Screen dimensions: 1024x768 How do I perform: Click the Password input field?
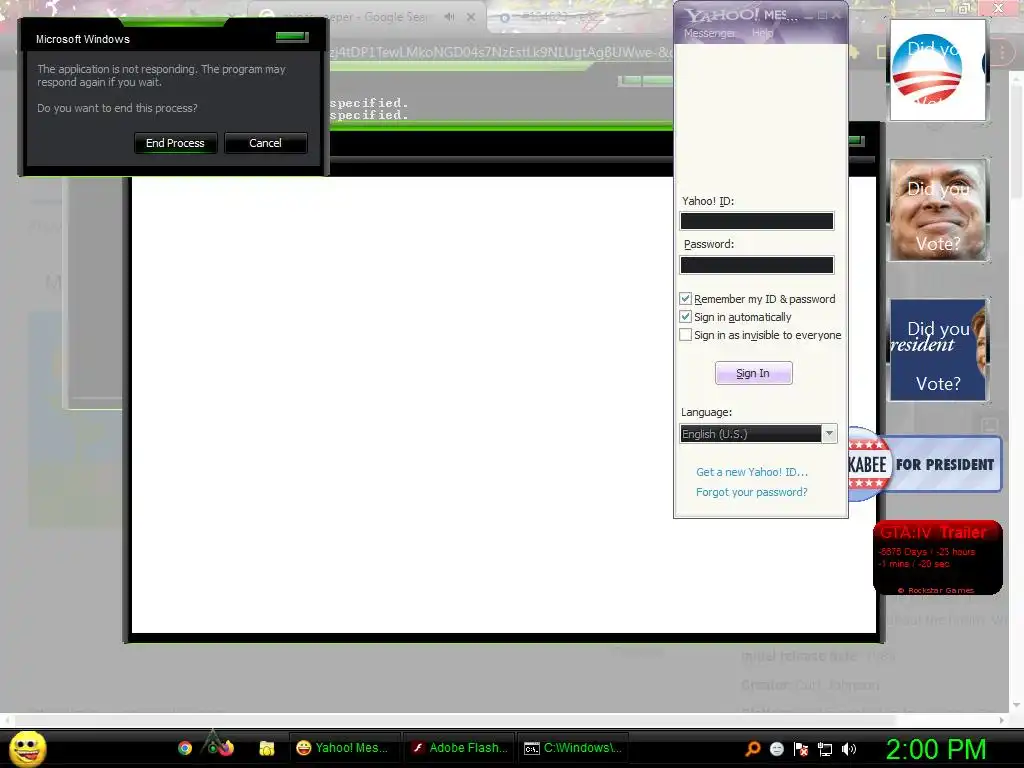757,264
